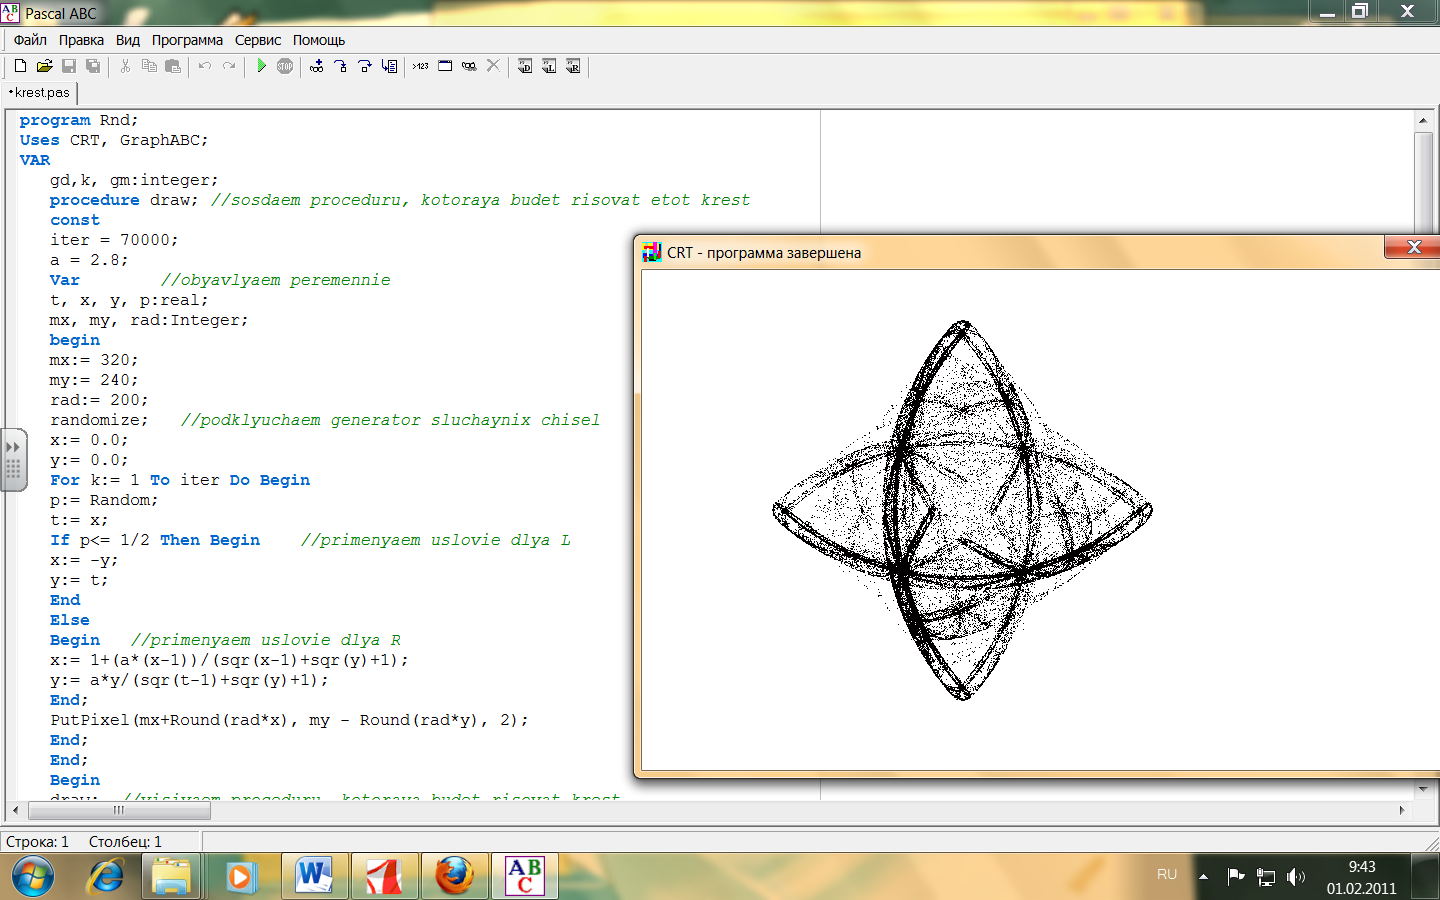Close the CRT output window
This screenshot has width=1440, height=900.
pyautogui.click(x=1413, y=247)
